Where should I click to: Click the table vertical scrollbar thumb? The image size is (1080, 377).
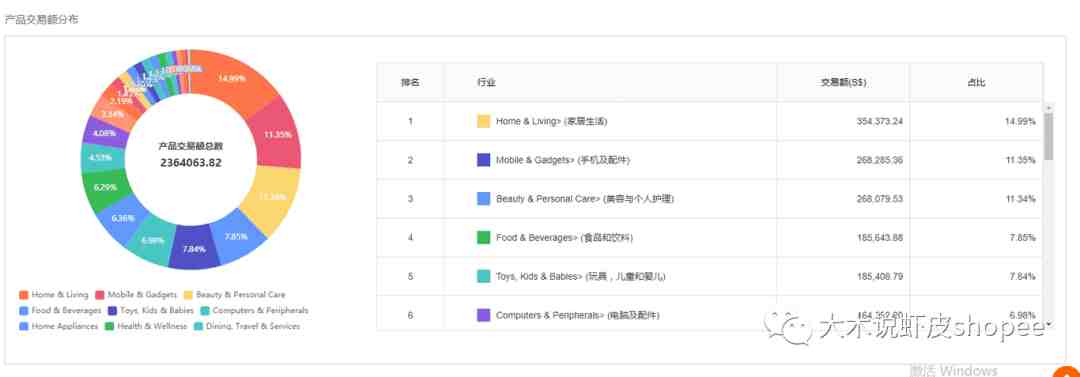pos(1048,136)
